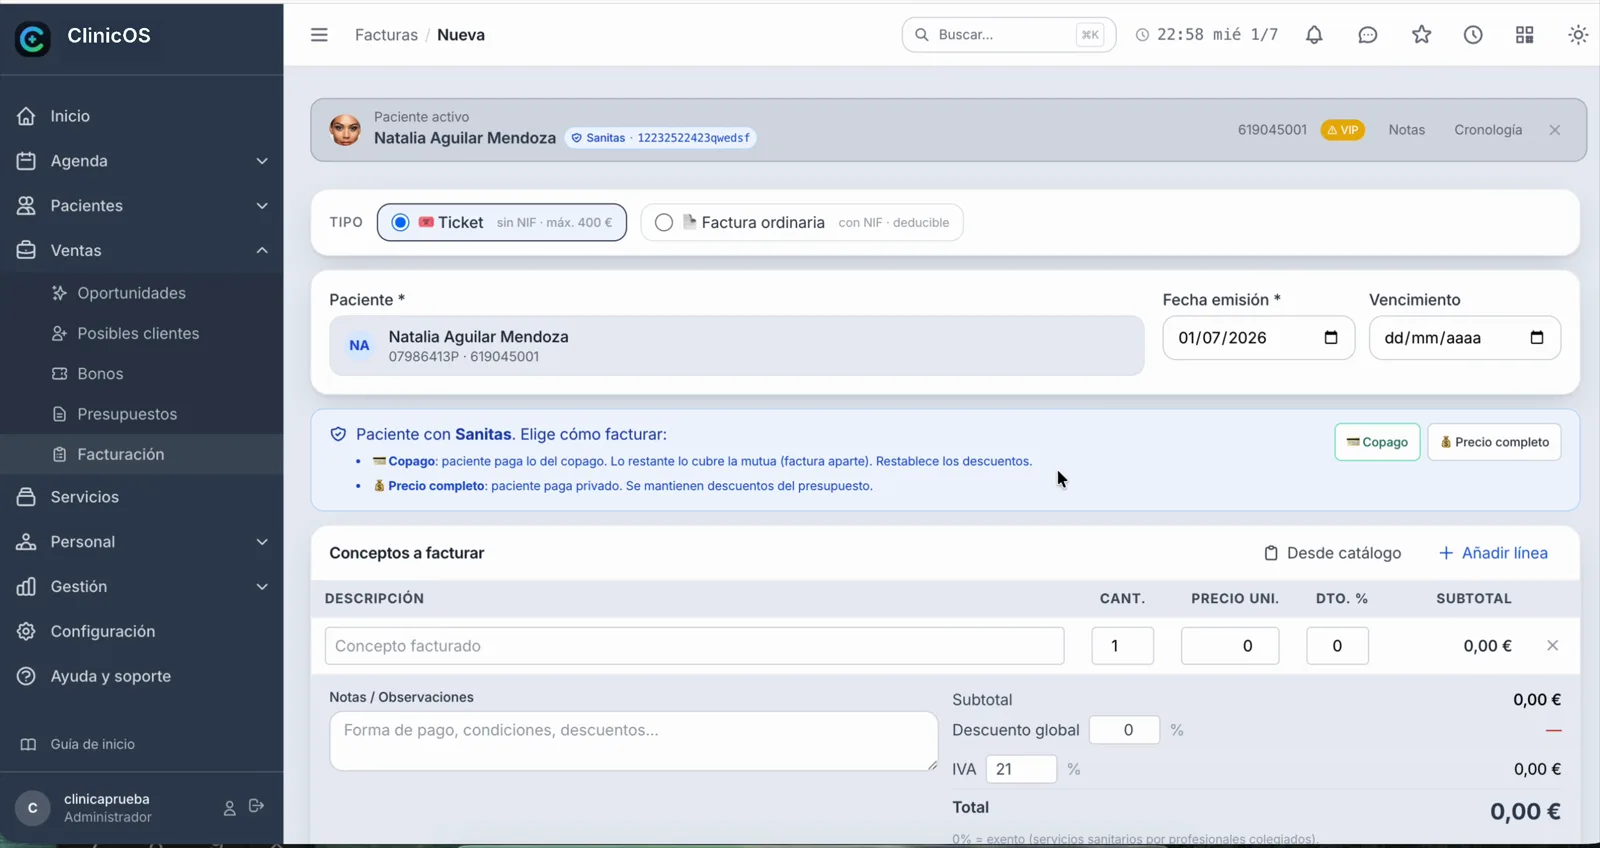The width and height of the screenshot is (1600, 848).
Task: Click Natalia's patient avatar photo
Action: 345,130
